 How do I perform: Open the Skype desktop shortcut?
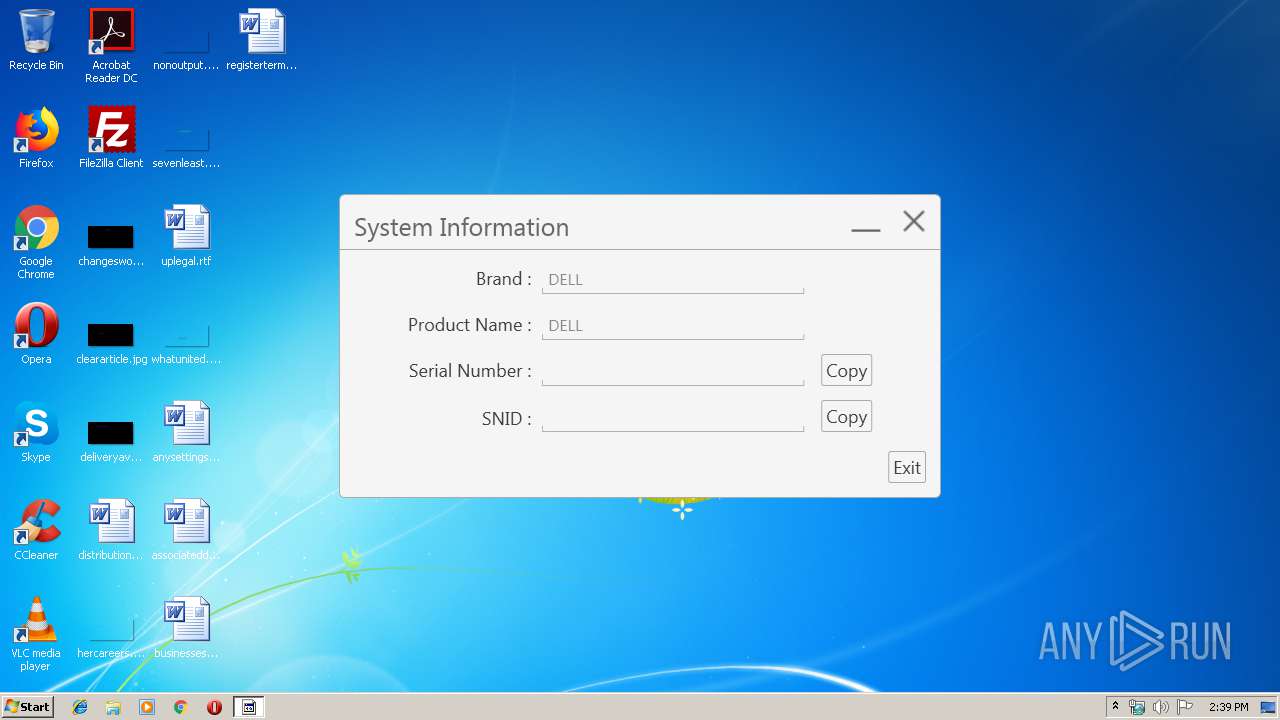[36, 433]
